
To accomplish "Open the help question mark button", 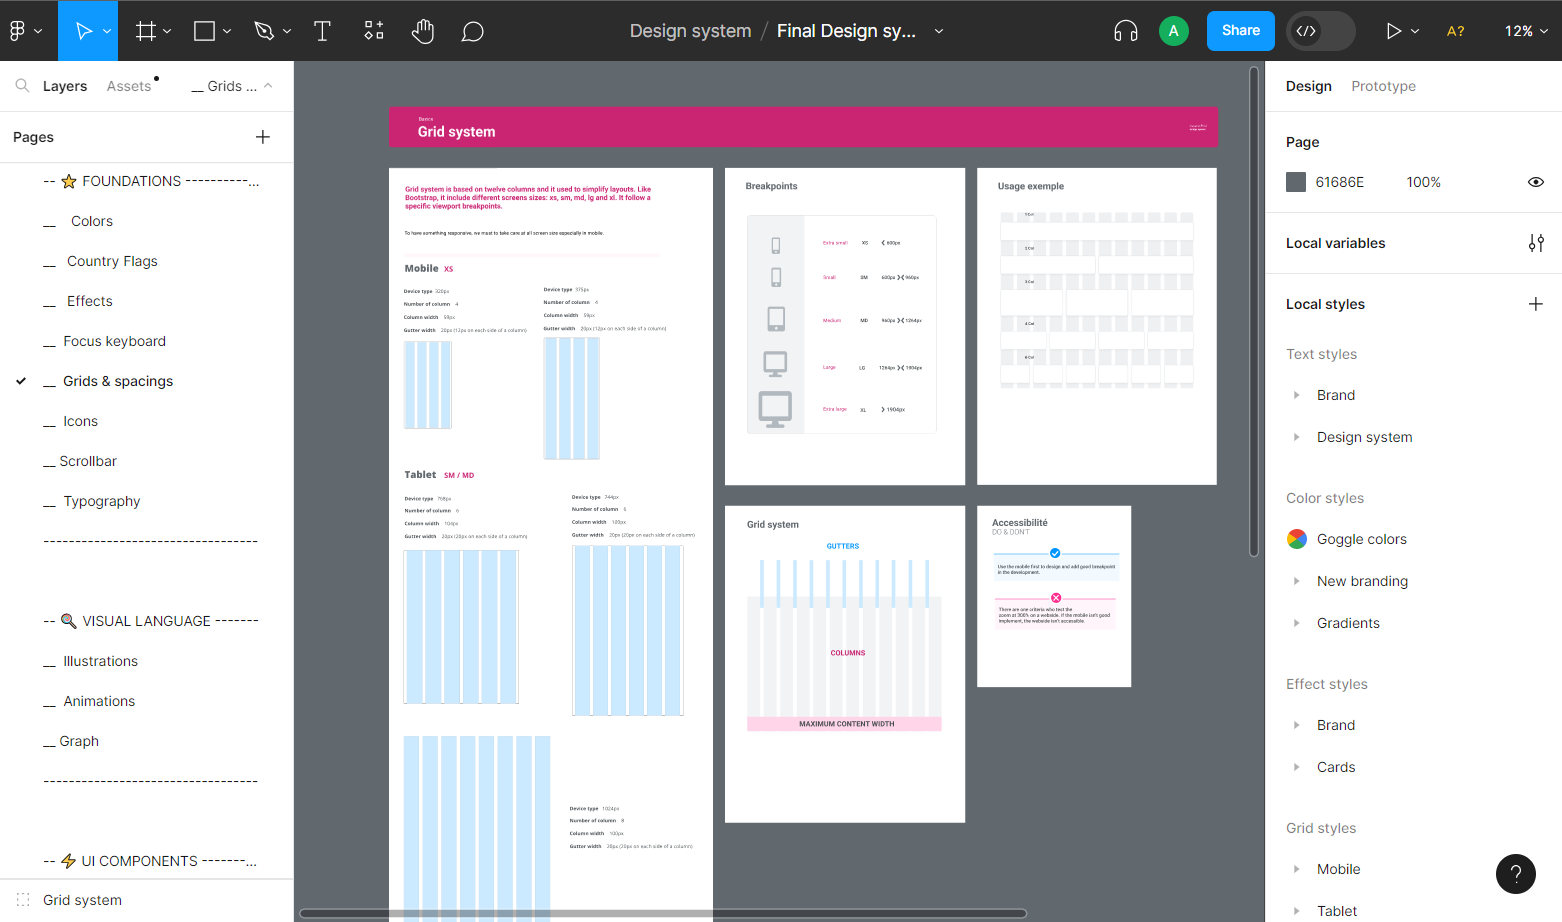I will pyautogui.click(x=1516, y=874).
